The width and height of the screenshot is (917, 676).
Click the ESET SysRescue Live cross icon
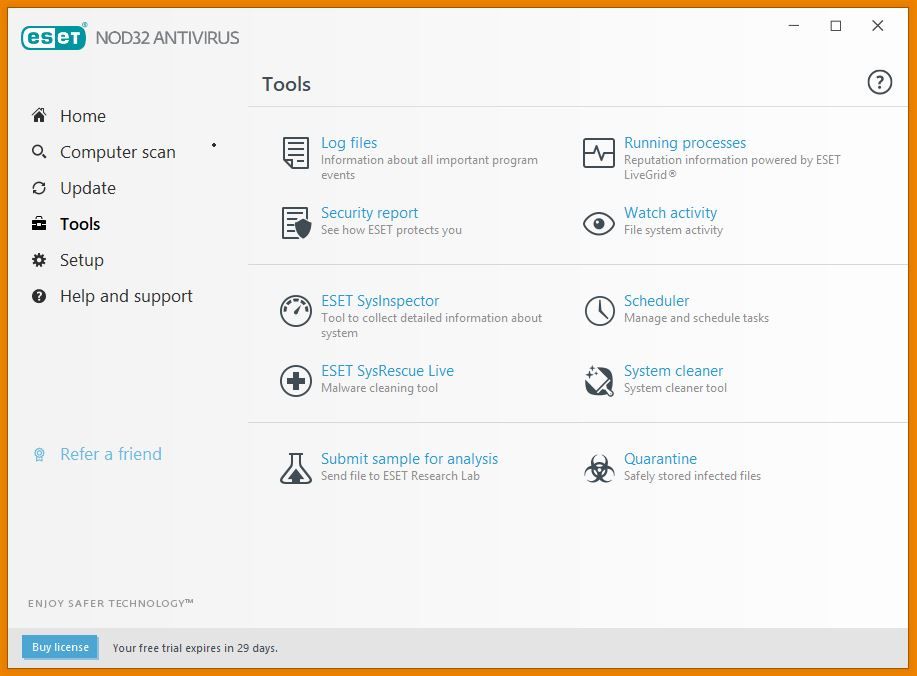[x=296, y=381]
